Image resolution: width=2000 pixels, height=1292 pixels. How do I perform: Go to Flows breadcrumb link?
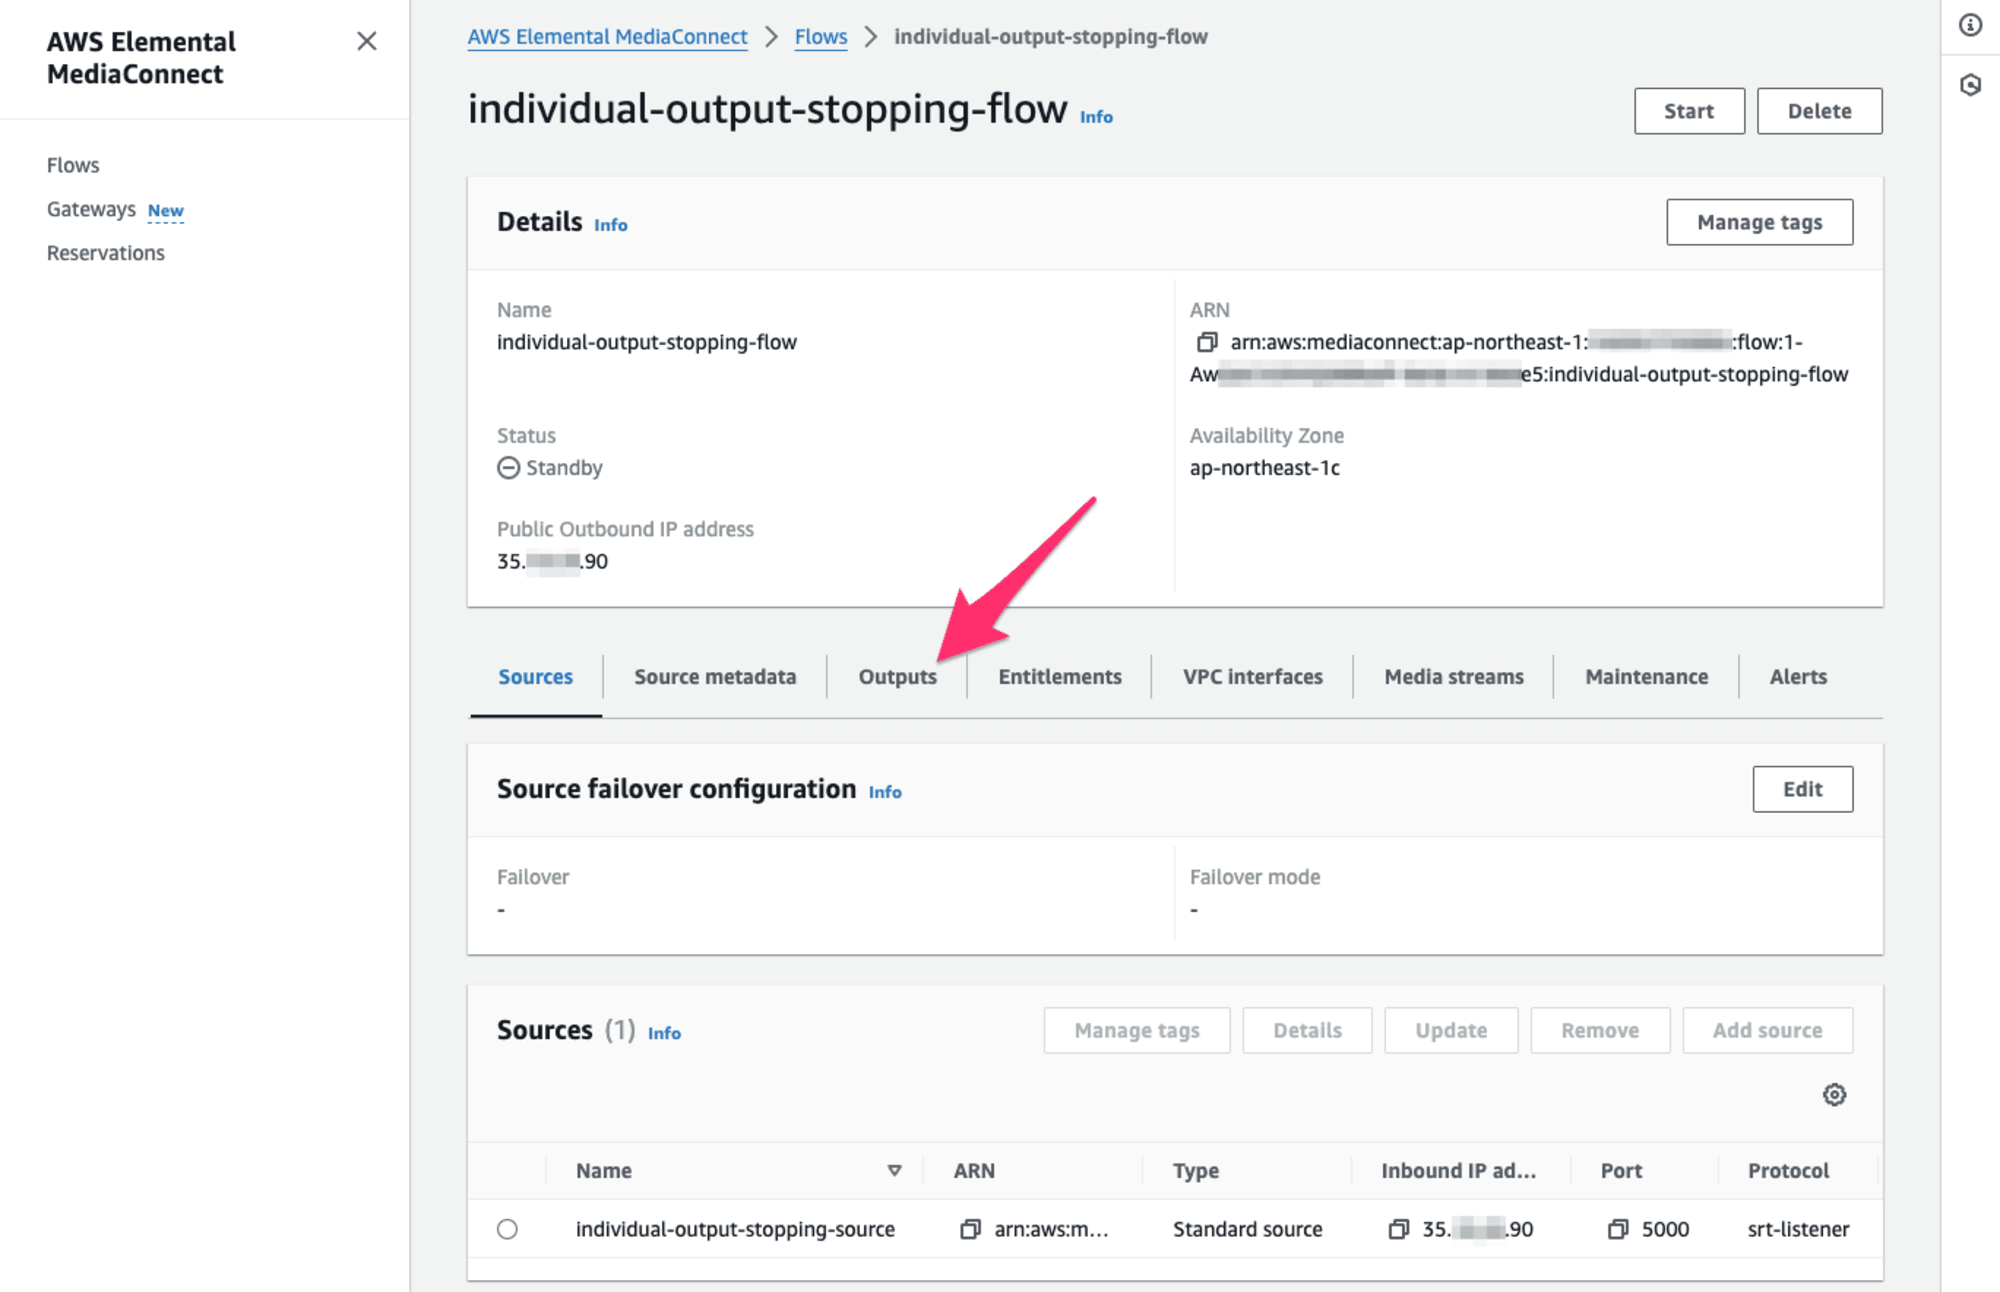pyautogui.click(x=821, y=37)
